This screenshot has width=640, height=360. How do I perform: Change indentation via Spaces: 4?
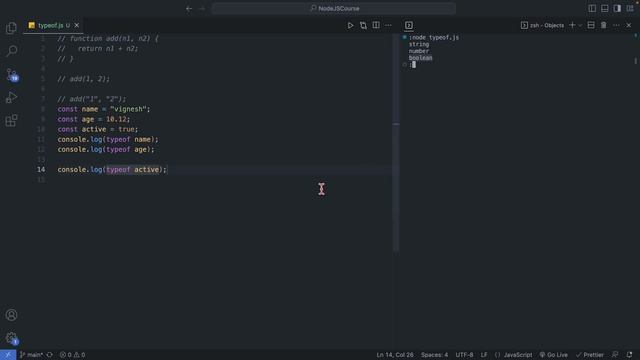coord(434,355)
